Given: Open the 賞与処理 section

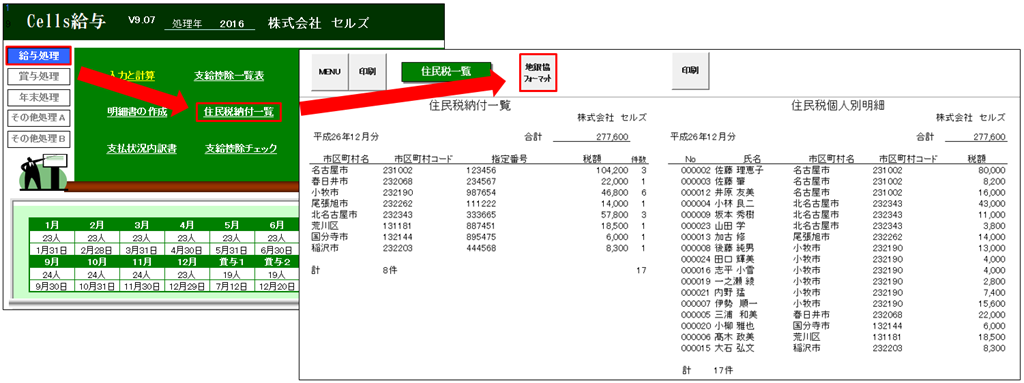Looking at the screenshot, I should 38,76.
